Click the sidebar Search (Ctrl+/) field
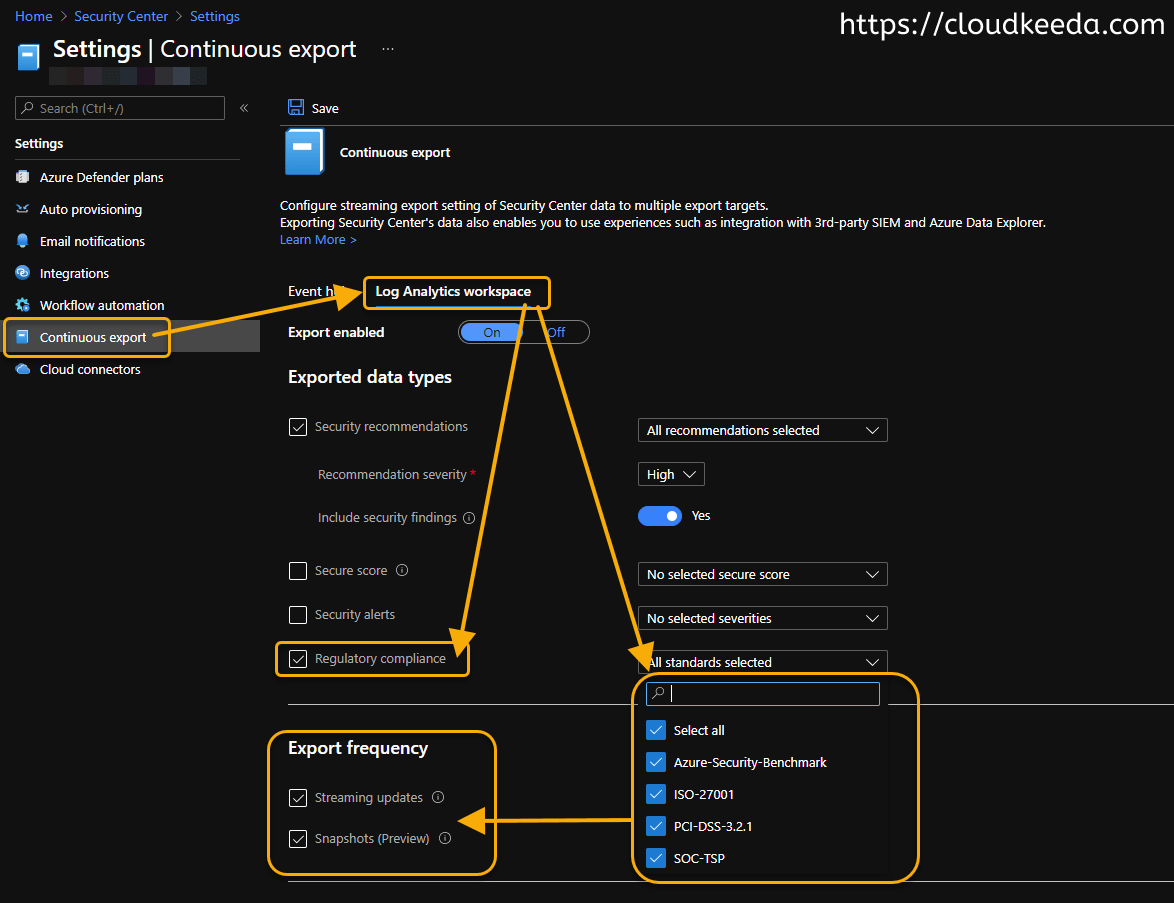The height and width of the screenshot is (903, 1174). point(120,108)
